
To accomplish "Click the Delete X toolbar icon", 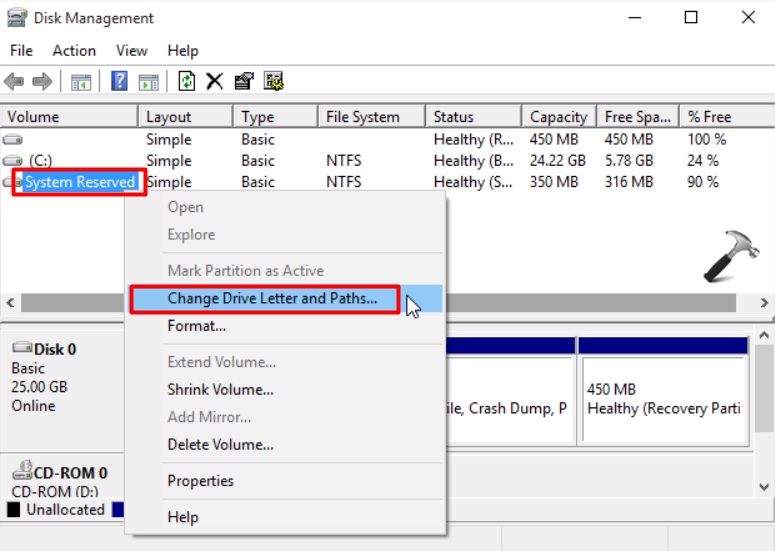I will [215, 81].
